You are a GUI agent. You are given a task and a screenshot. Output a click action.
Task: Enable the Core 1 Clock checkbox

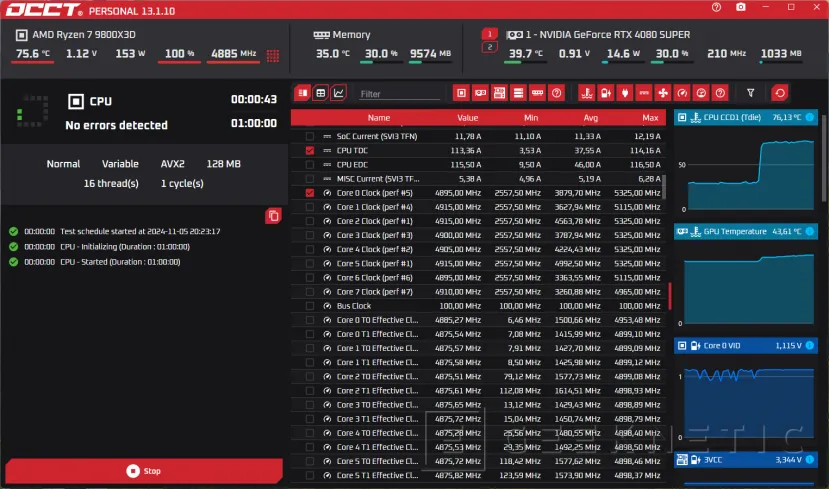pos(310,207)
